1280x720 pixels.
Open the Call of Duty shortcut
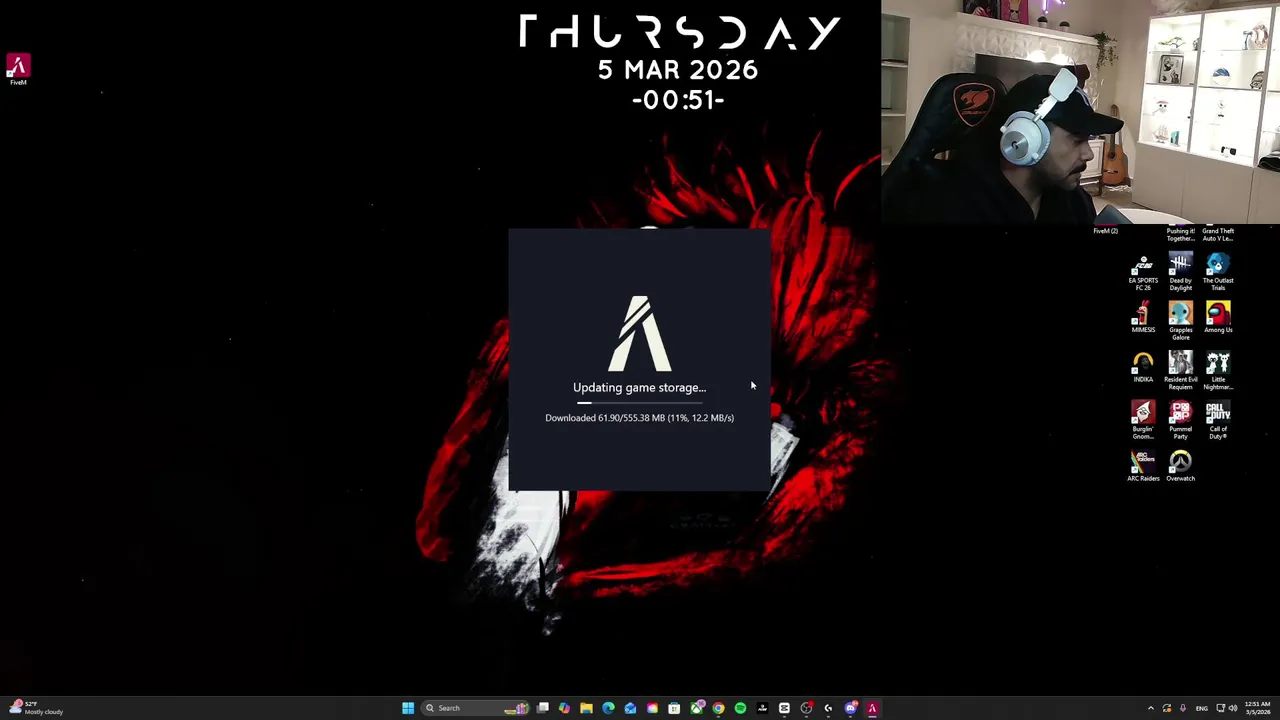pos(1218,420)
